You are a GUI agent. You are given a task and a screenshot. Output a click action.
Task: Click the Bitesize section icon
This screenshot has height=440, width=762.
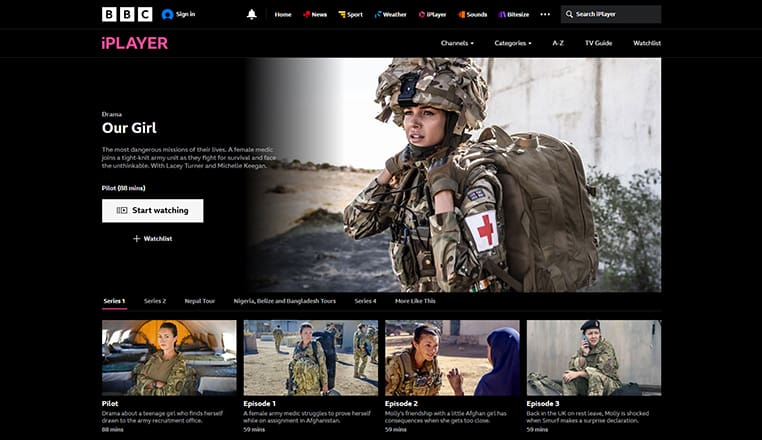502,14
